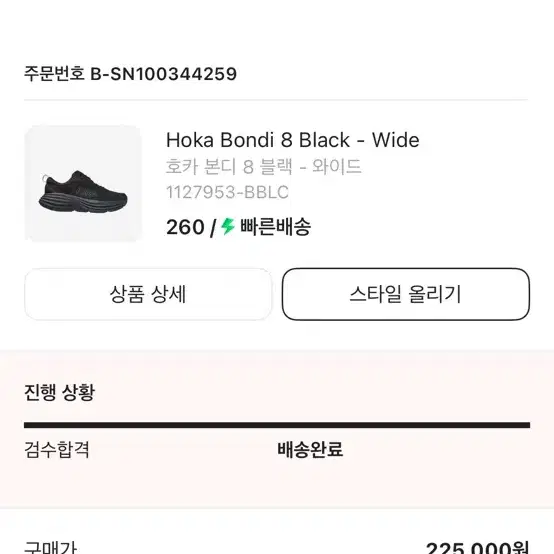The height and width of the screenshot is (554, 554).
Task: Open the Hoka Bondi 8 shoe thumbnail
Action: pos(83,184)
